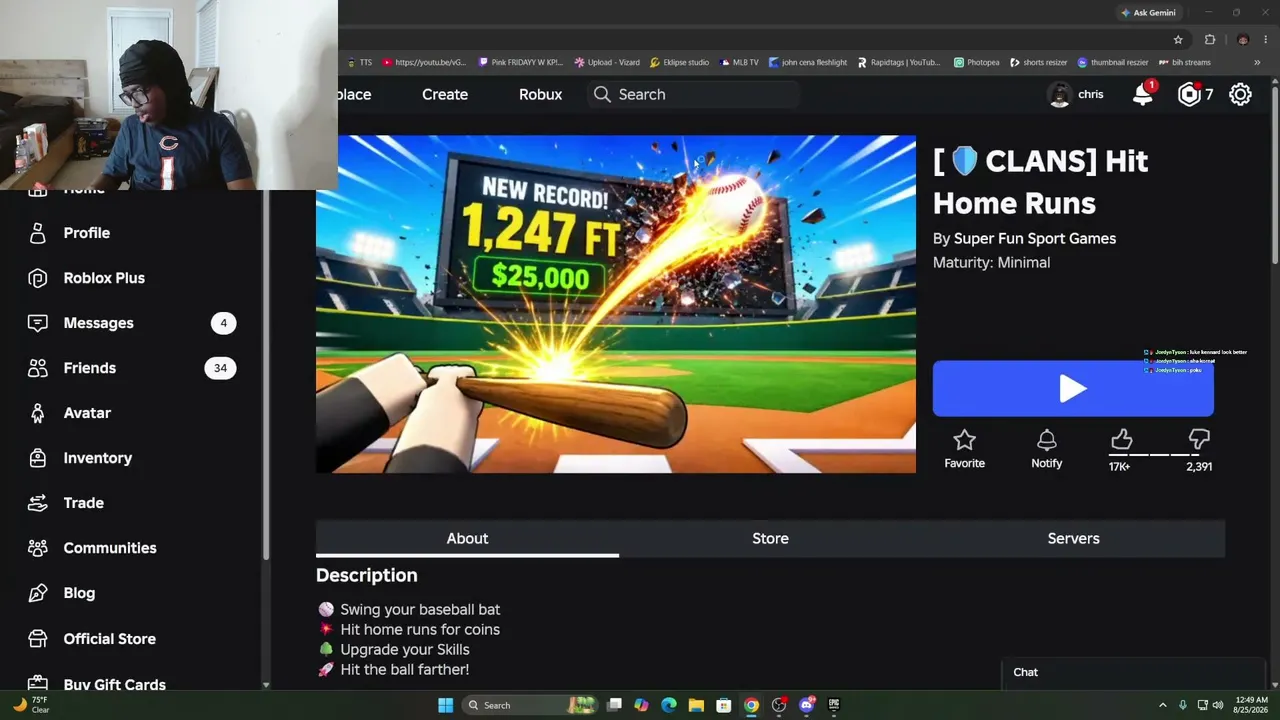Image resolution: width=1280 pixels, height=720 pixels.
Task: Open the Blog pencil icon
Action: coord(38,593)
